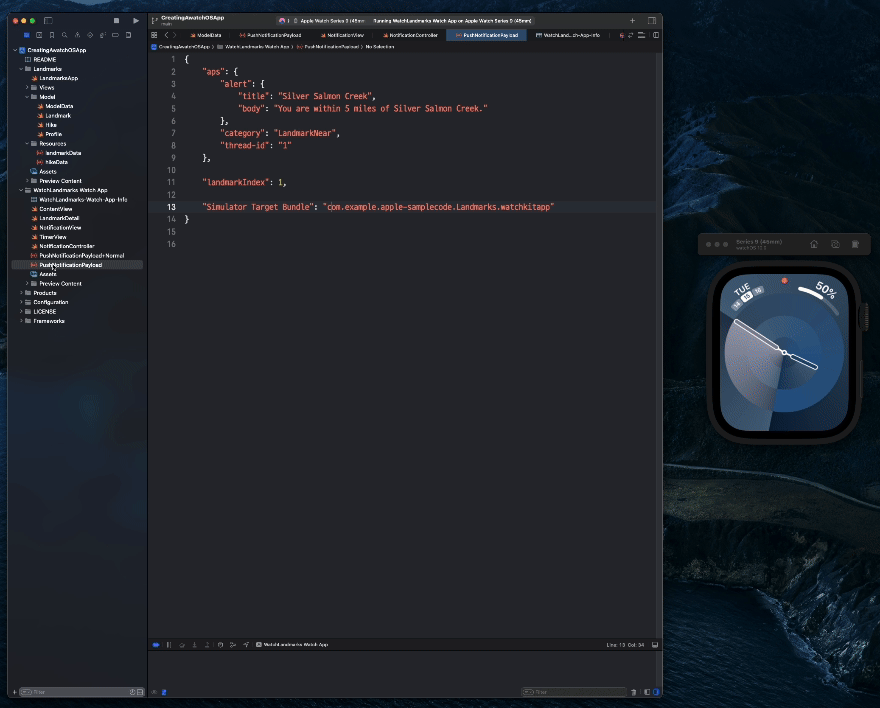Hide the debug area using bottom-right icon
880x708 pixels.
655,645
